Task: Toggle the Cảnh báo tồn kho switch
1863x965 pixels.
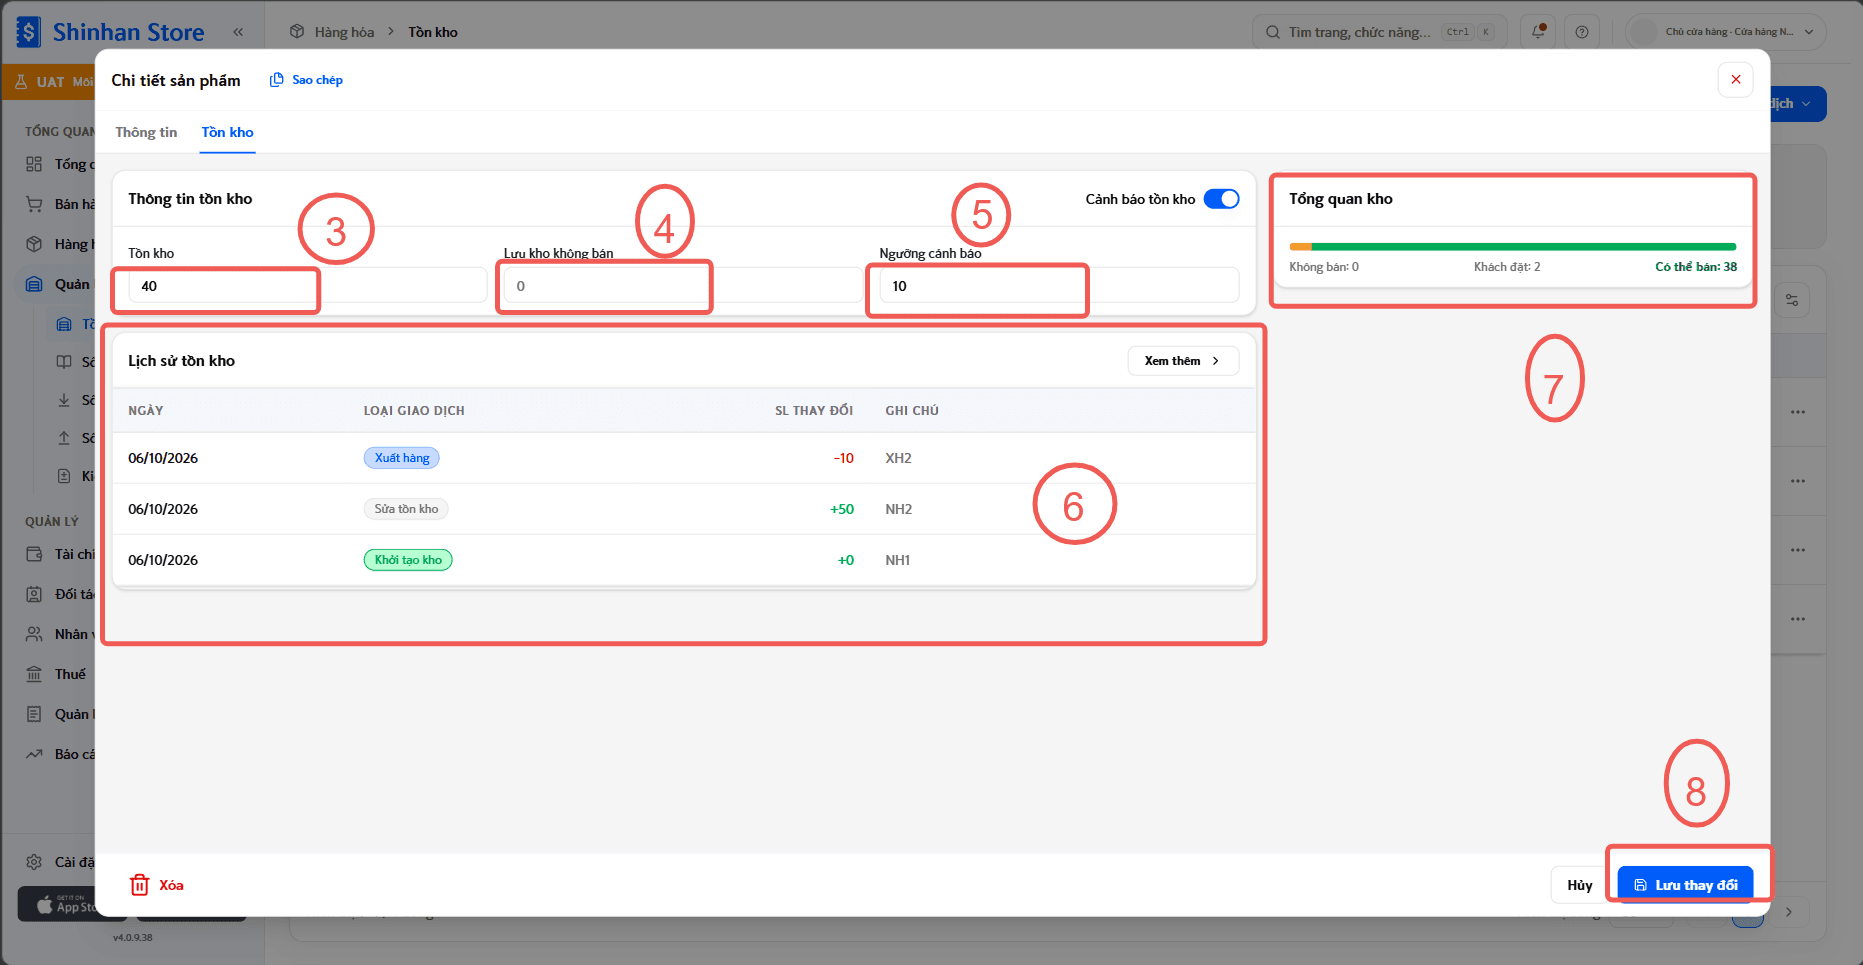Action: 1221,199
